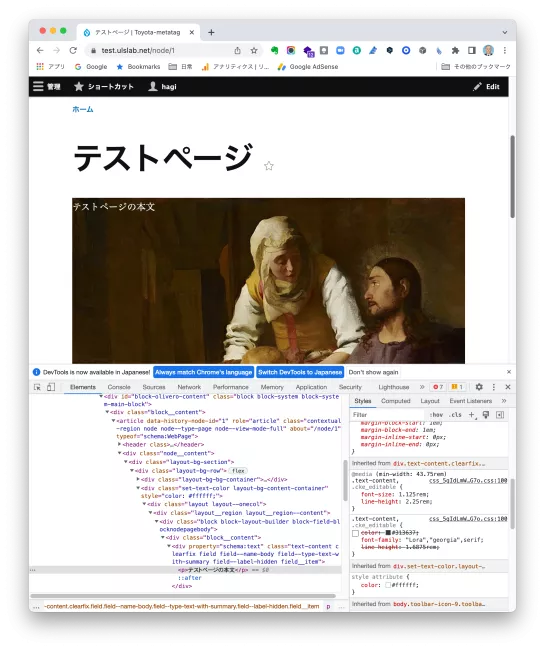Image resolution: width=545 pixels, height=650 pixels.
Task: Open the Google AdSense bookmark
Action: (x=308, y=67)
